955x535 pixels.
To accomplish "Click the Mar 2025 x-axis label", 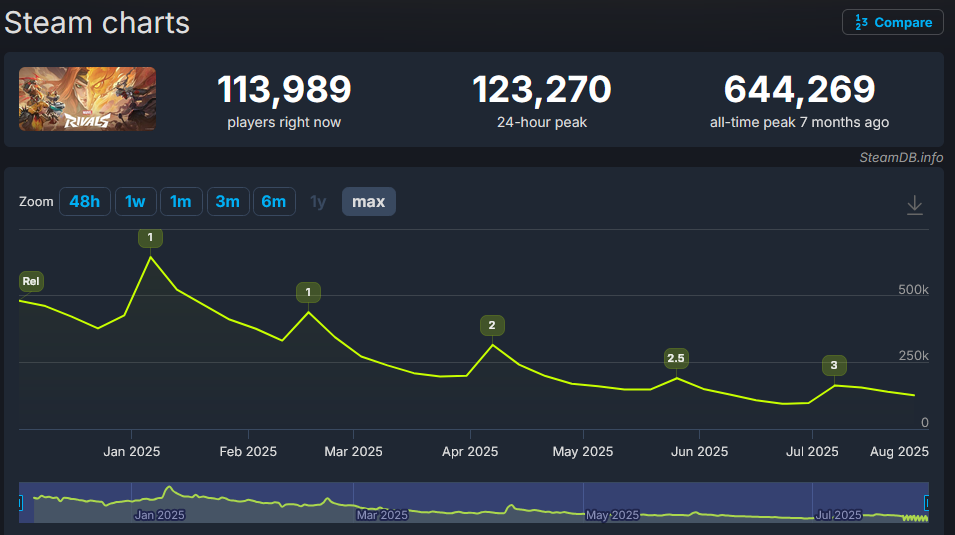I will (353, 452).
